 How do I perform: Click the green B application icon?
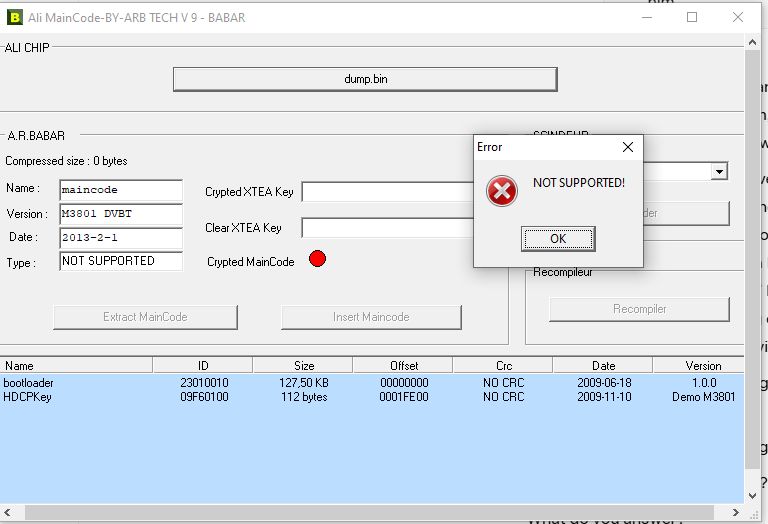[15, 18]
